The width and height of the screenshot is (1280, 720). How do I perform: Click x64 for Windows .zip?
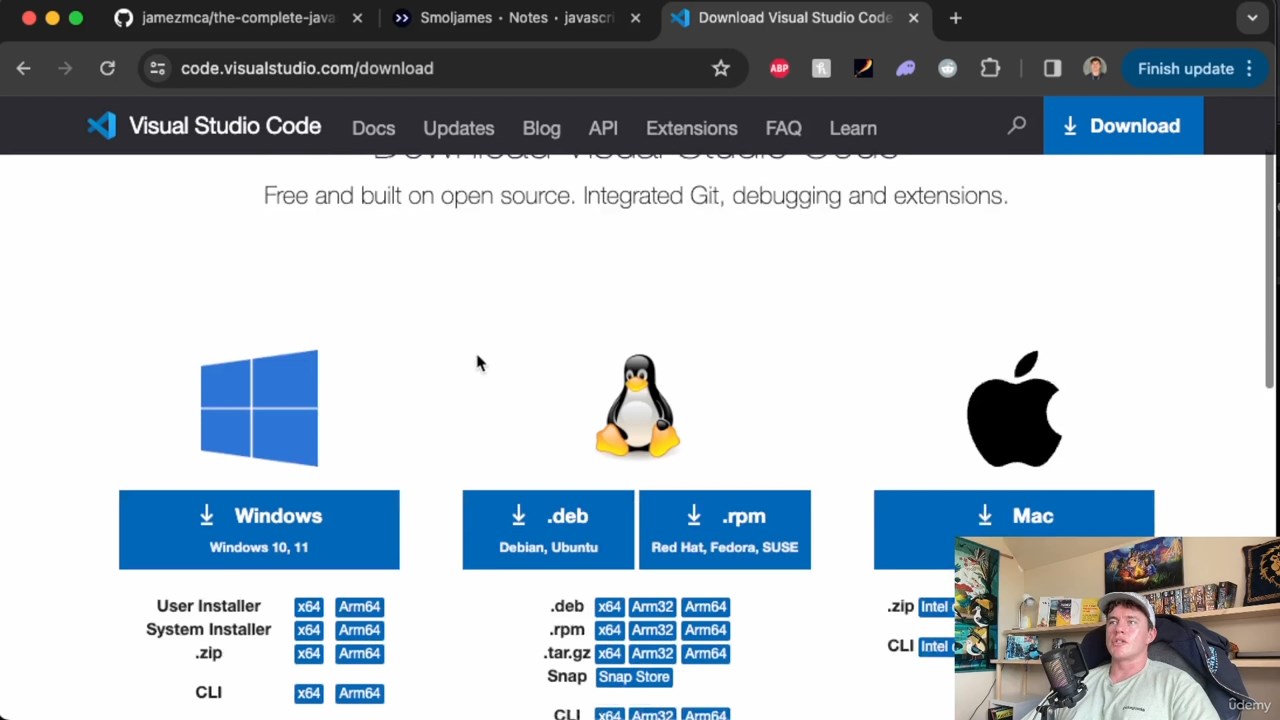point(309,653)
